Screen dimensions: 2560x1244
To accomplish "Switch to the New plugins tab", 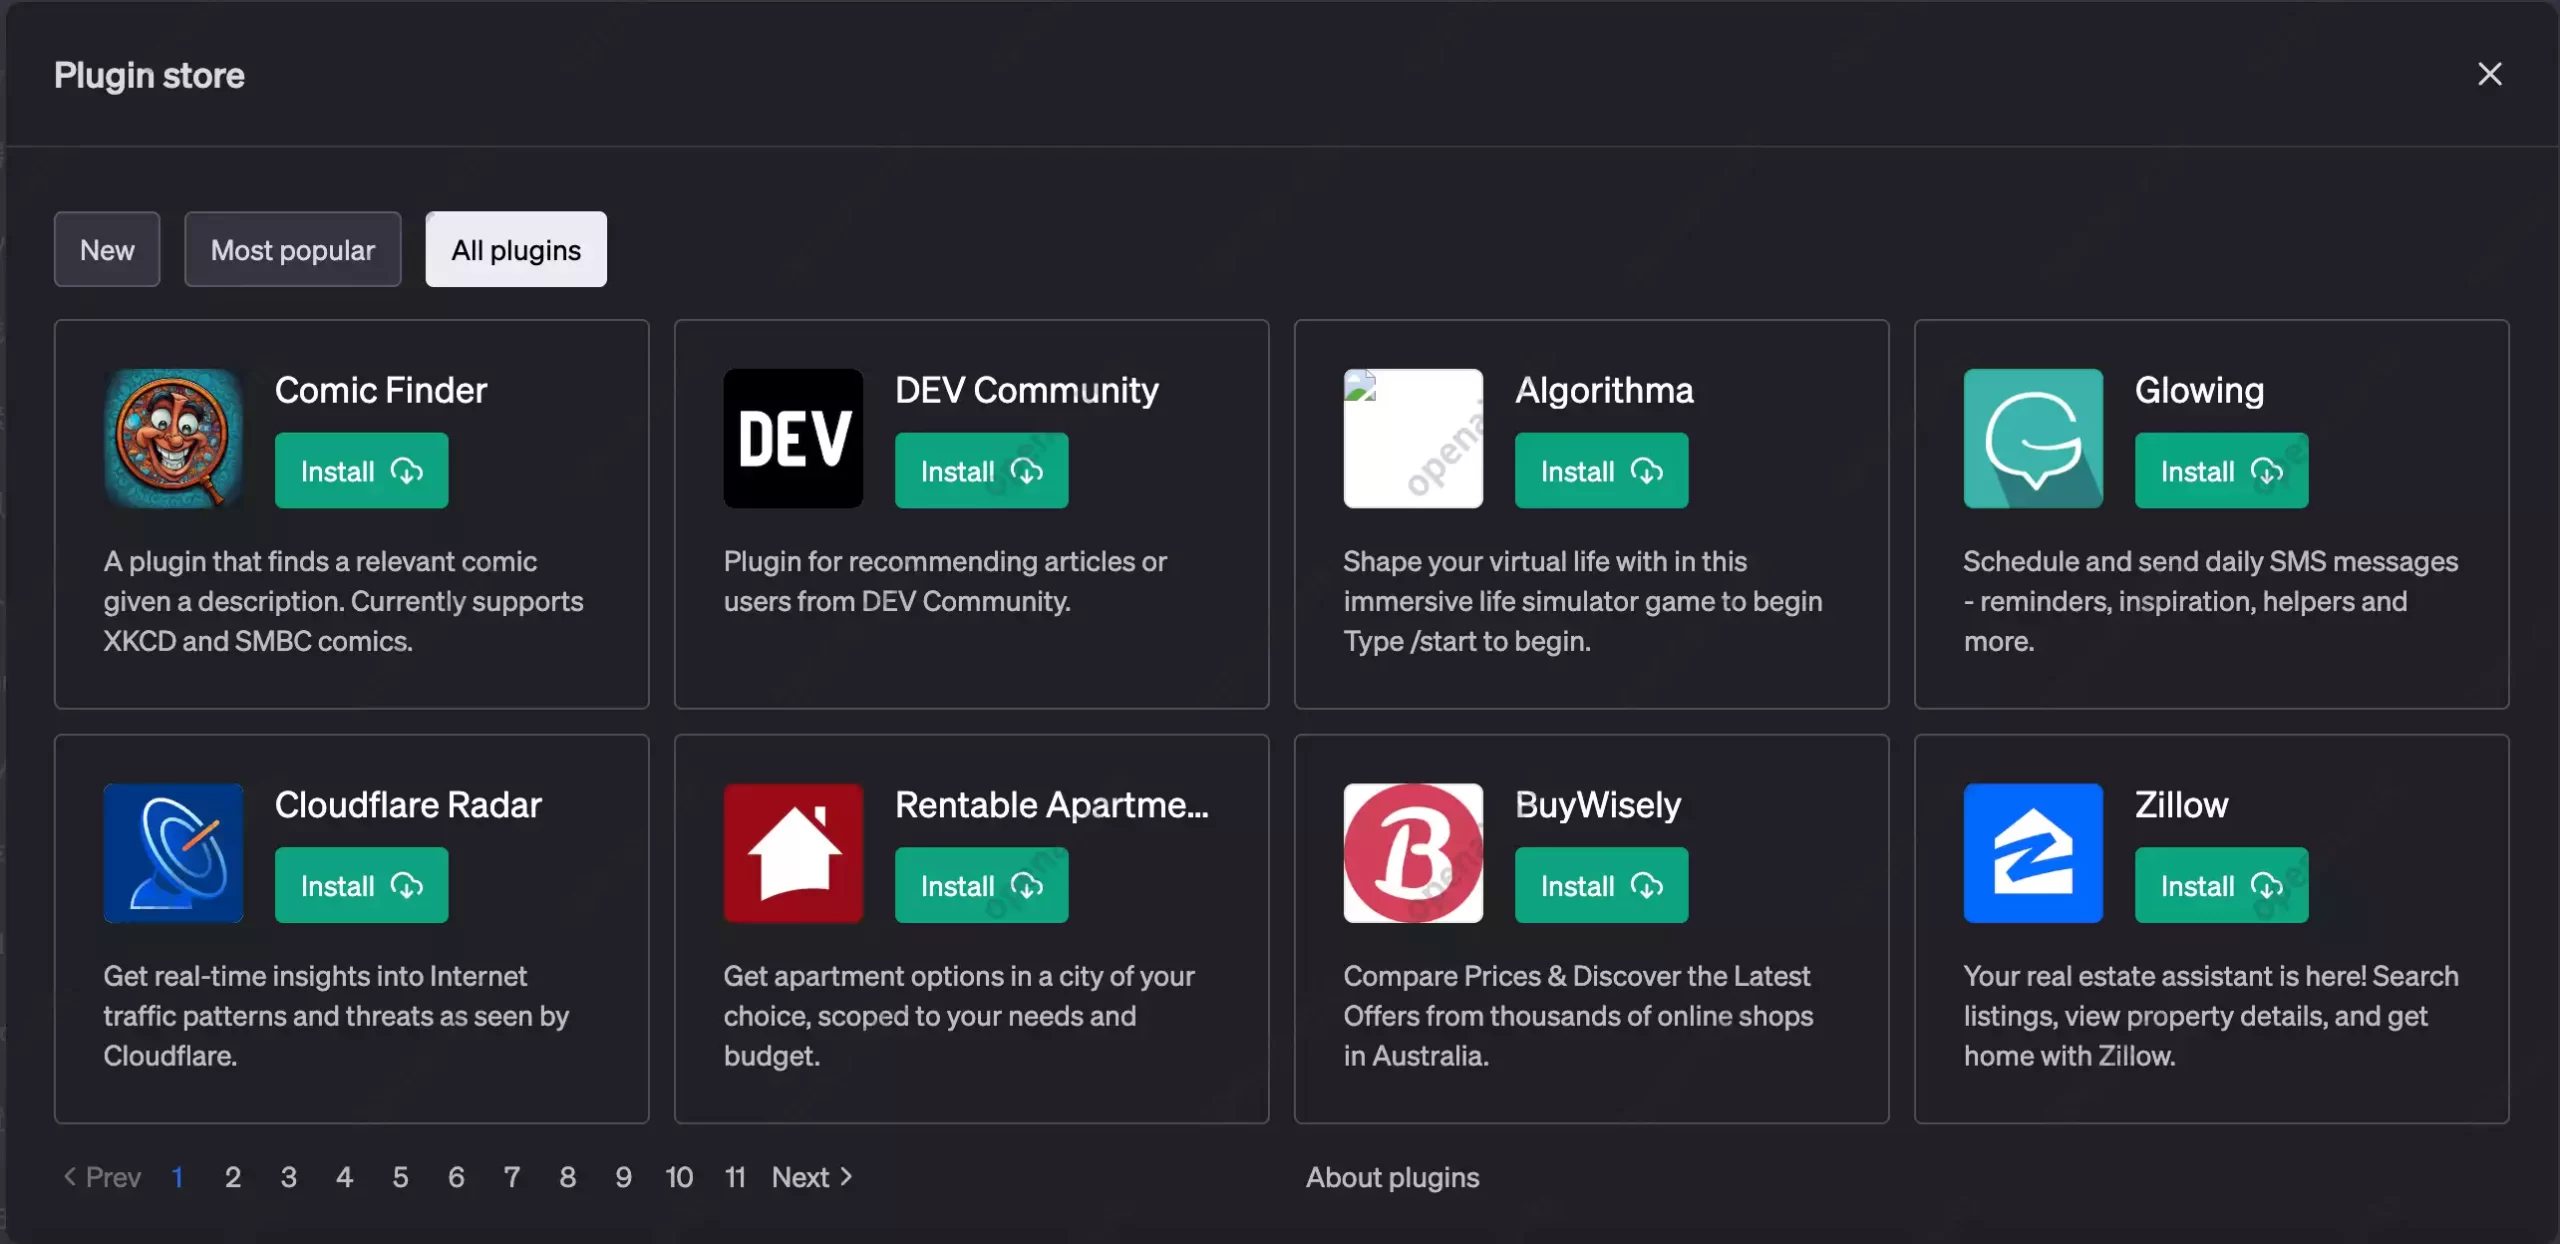I will coord(107,249).
